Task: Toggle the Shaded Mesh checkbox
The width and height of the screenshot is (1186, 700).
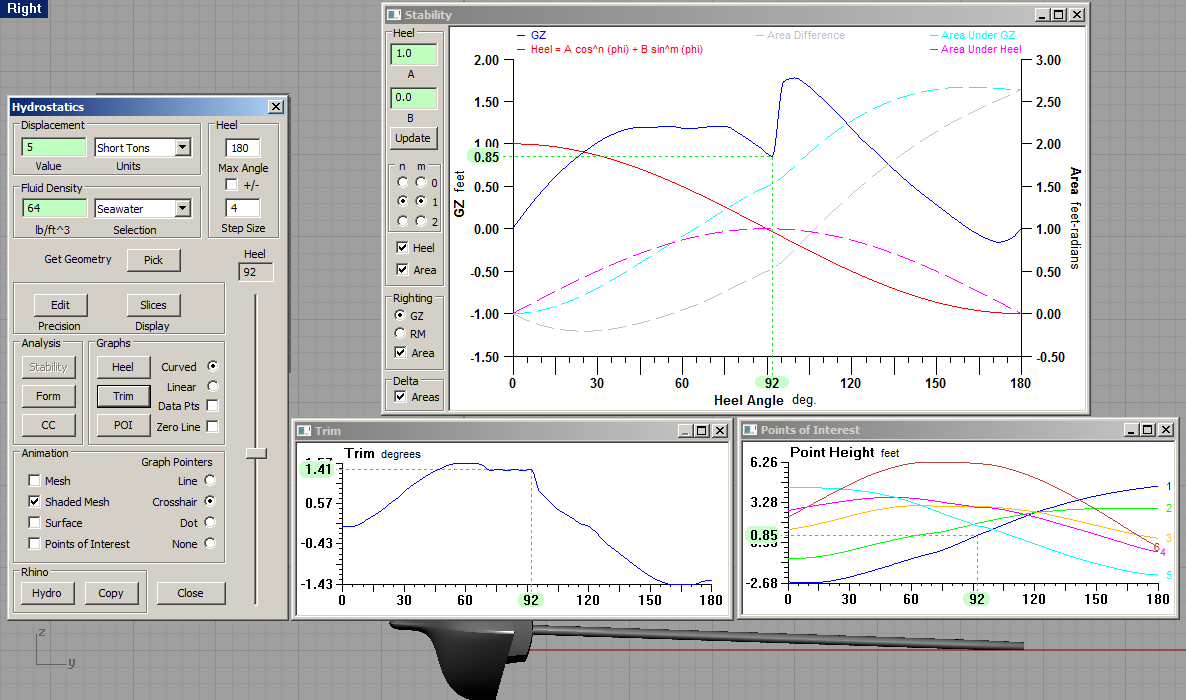Action: pos(34,501)
